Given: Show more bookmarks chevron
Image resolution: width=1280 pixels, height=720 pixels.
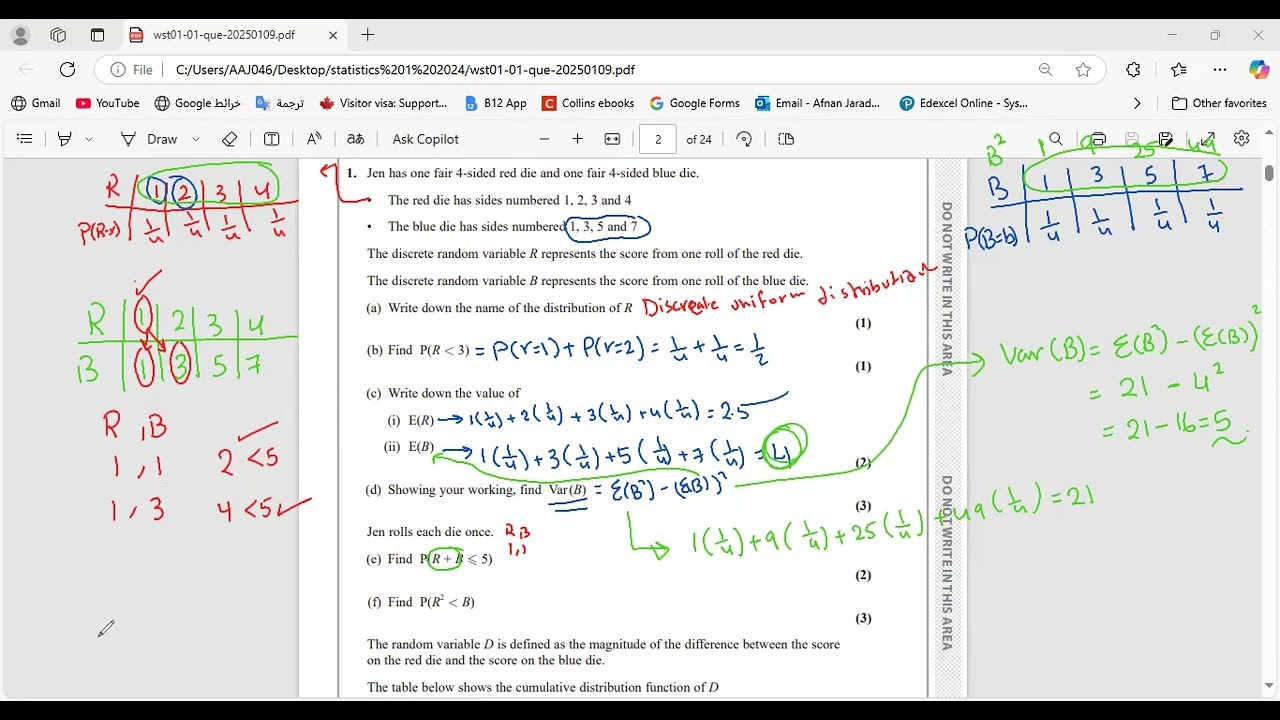Looking at the screenshot, I should point(1137,103).
